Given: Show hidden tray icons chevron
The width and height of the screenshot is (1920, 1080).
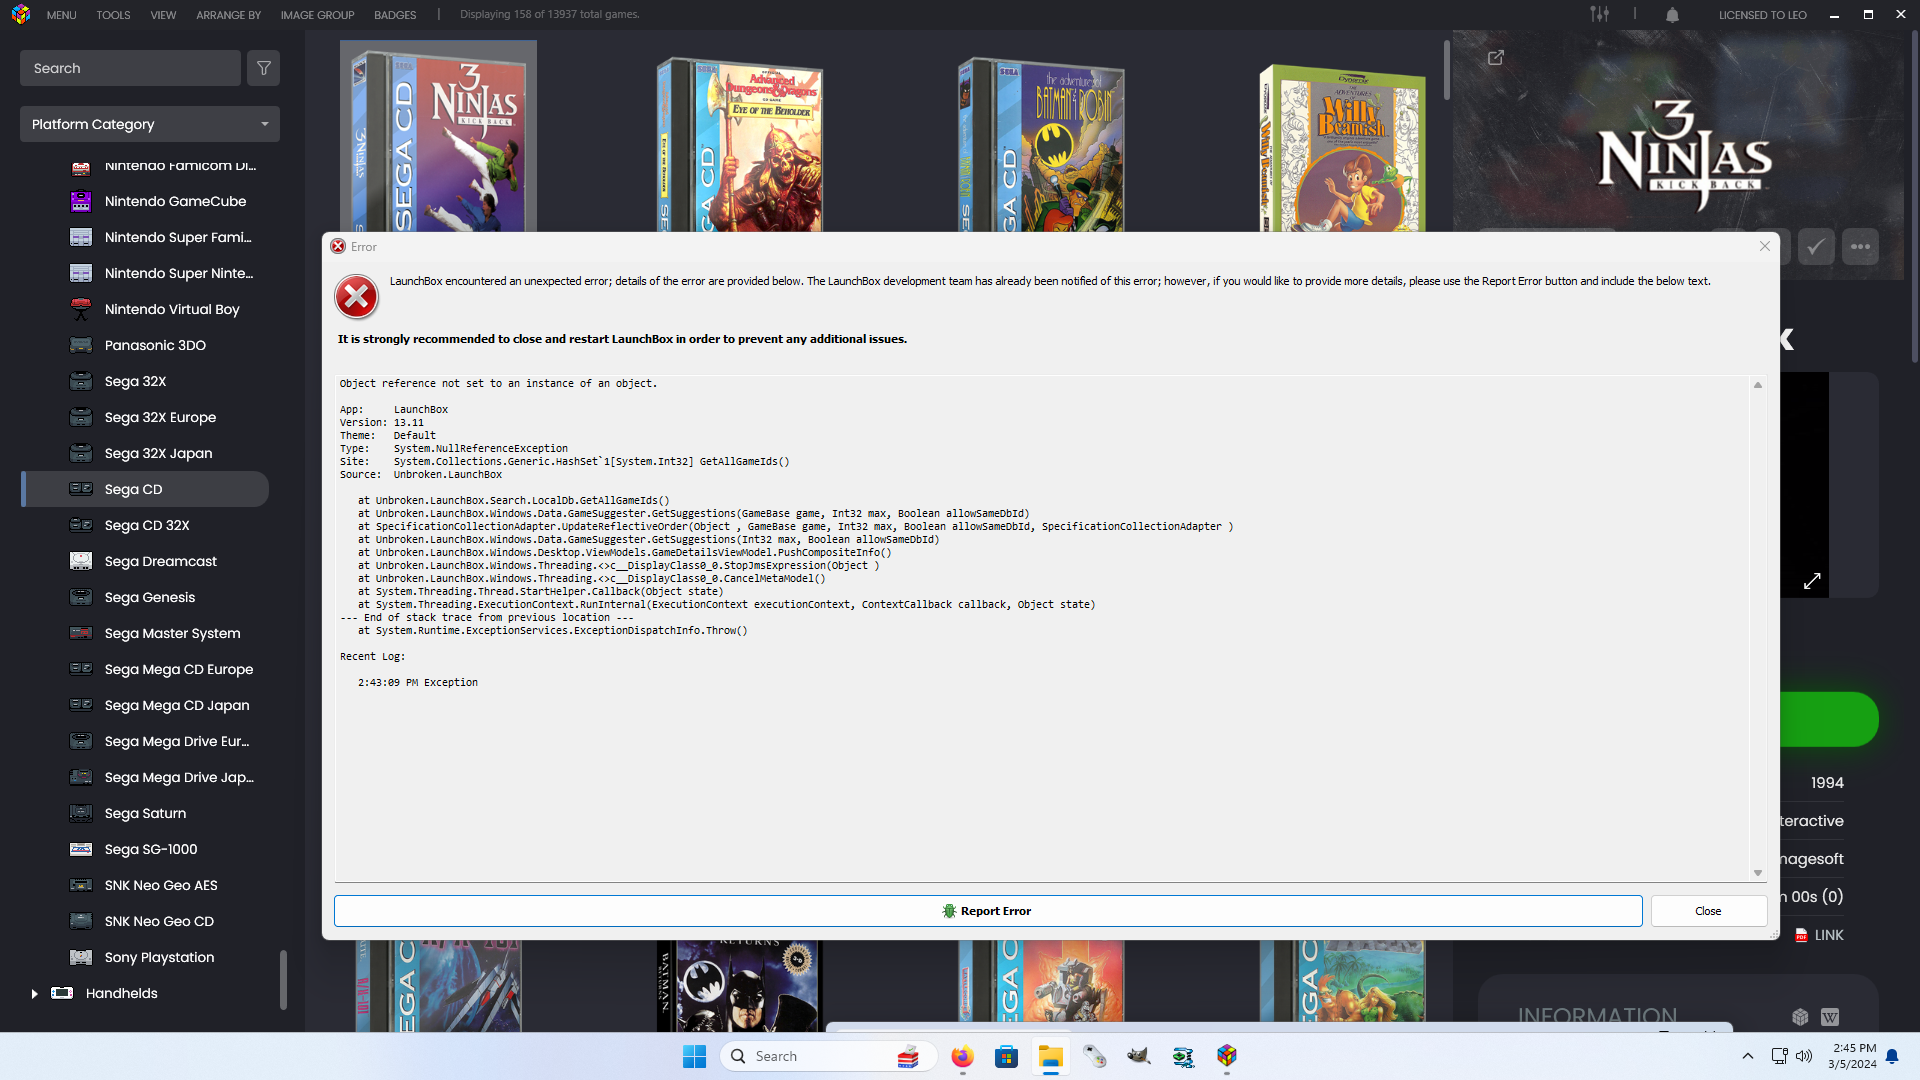Looking at the screenshot, I should pyautogui.click(x=1748, y=1056).
